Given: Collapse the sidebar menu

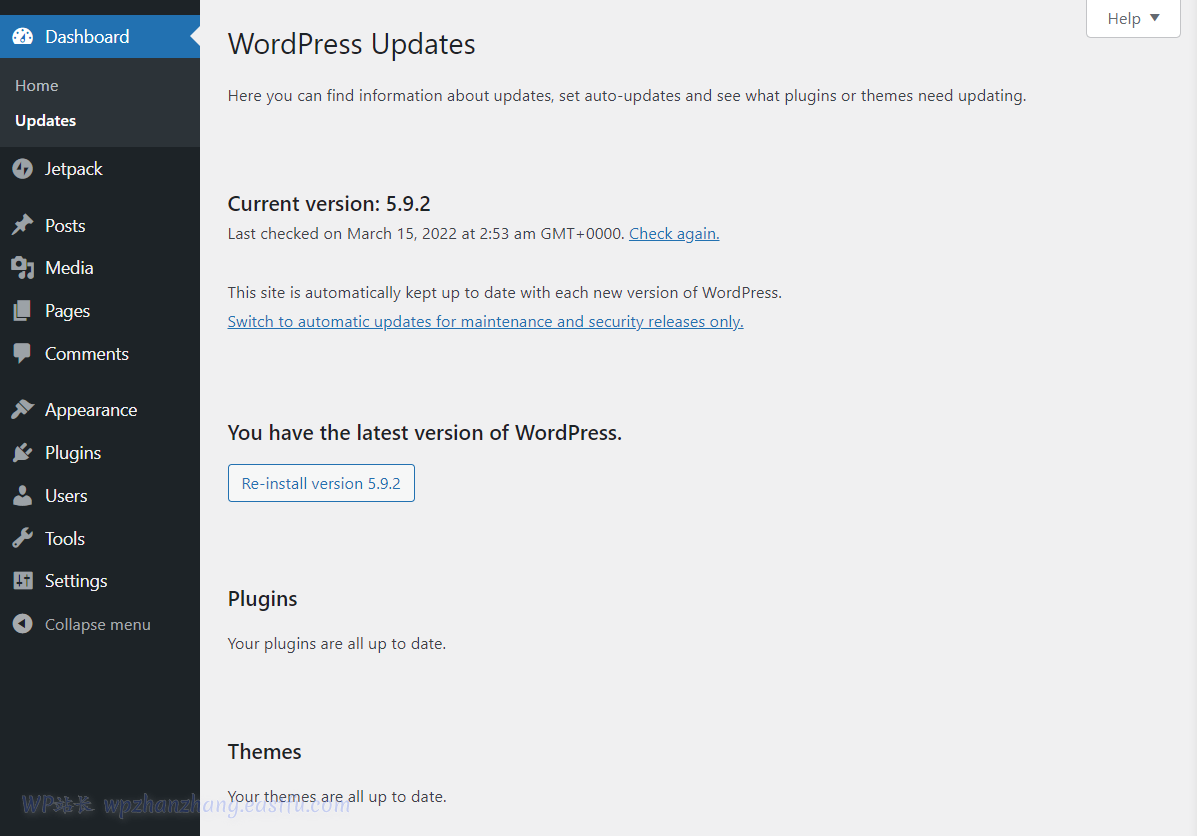Looking at the screenshot, I should click(x=97, y=625).
